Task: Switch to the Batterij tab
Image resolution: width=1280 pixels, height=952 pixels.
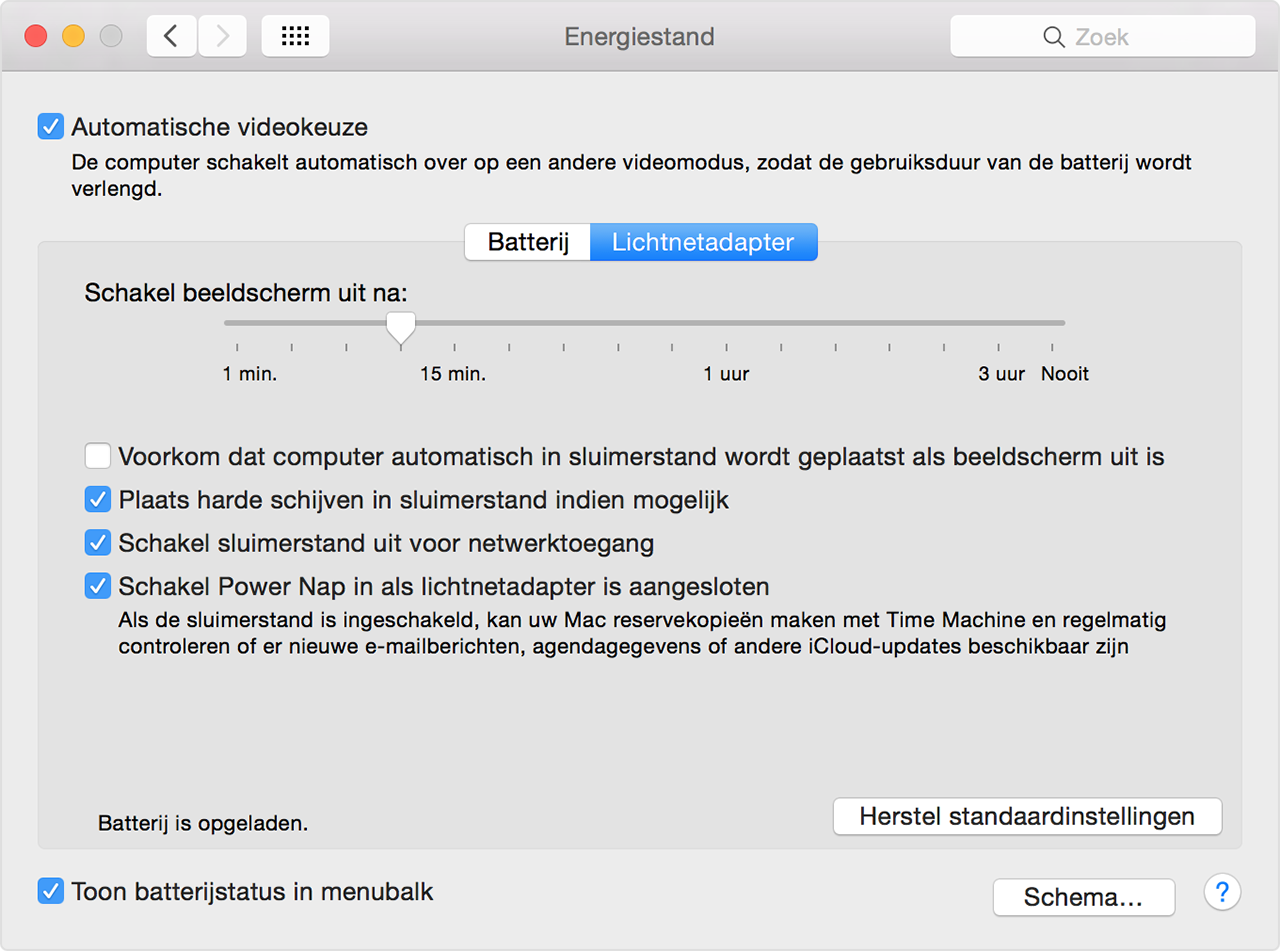Action: pos(528,242)
